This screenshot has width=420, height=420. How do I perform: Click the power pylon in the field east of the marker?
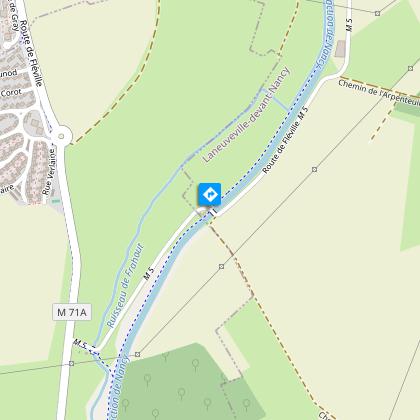click(x=314, y=170)
